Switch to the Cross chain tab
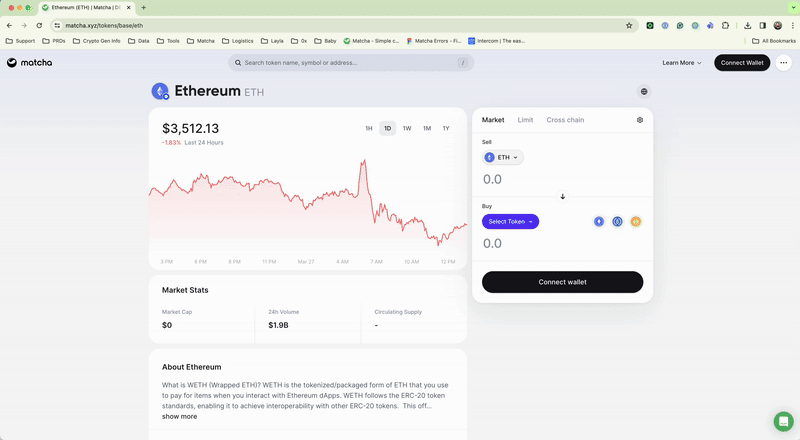Screen dimensions: 800x440 click(565, 120)
